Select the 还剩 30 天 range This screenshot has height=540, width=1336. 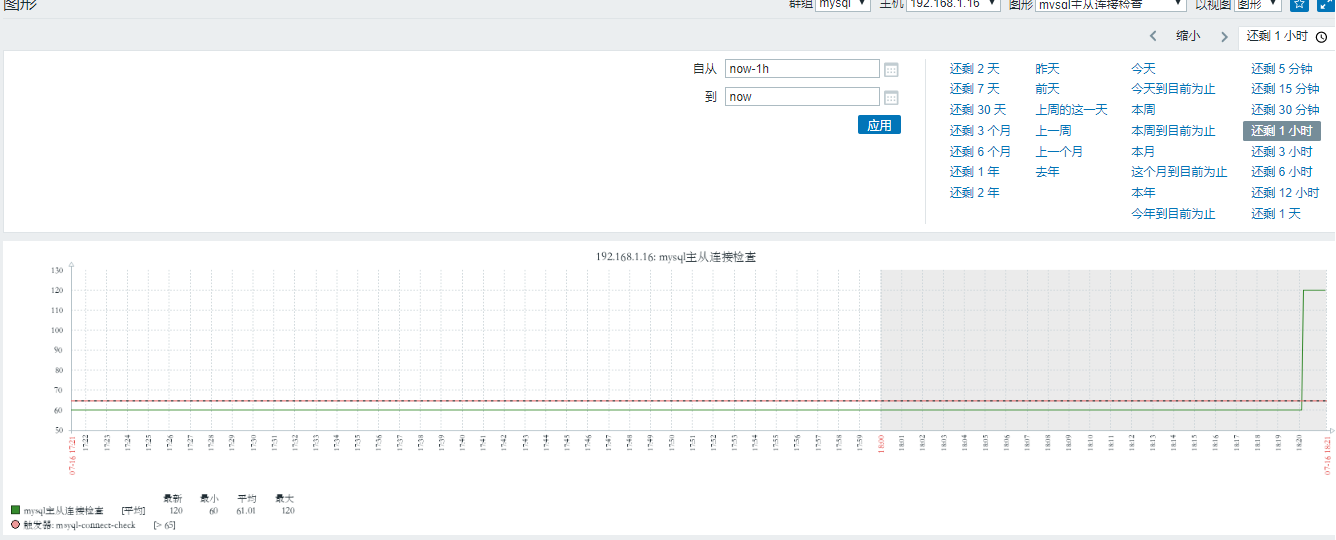(978, 110)
